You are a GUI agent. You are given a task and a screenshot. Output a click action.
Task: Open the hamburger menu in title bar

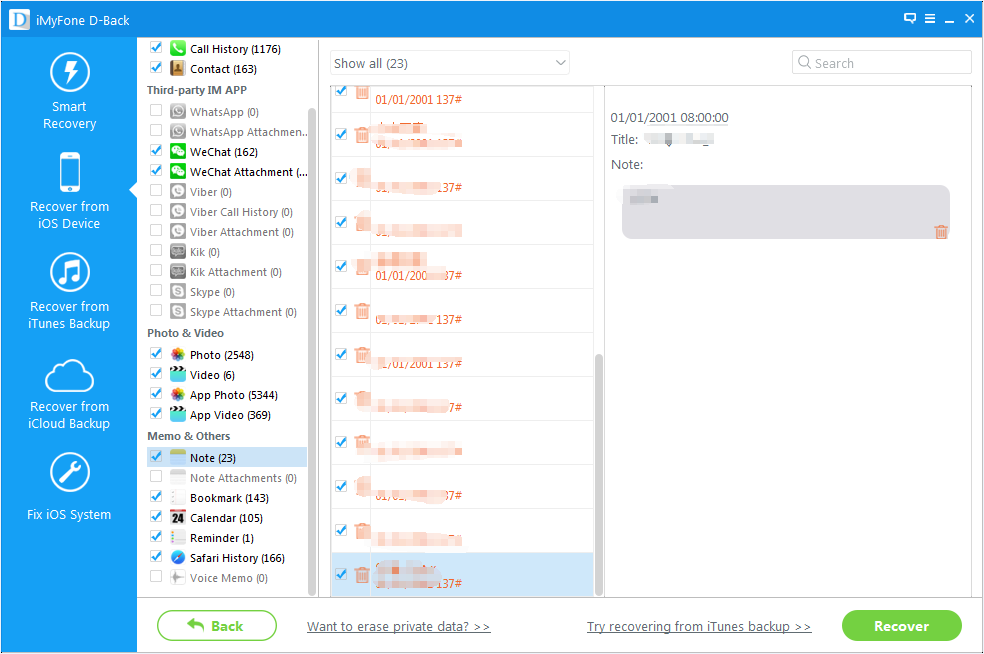(930, 19)
